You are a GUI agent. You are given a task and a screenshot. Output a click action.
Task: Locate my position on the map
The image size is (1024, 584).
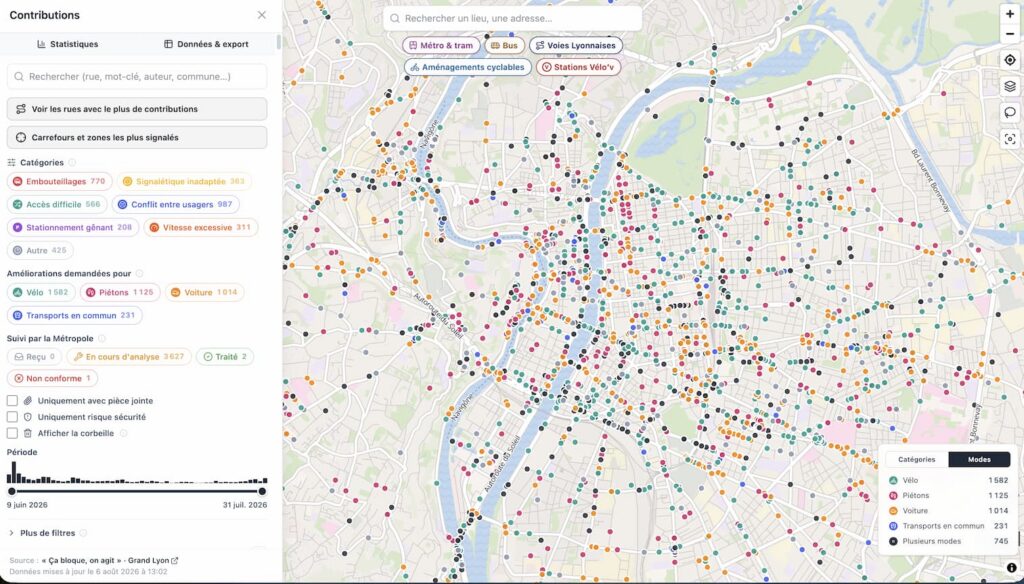(1010, 60)
